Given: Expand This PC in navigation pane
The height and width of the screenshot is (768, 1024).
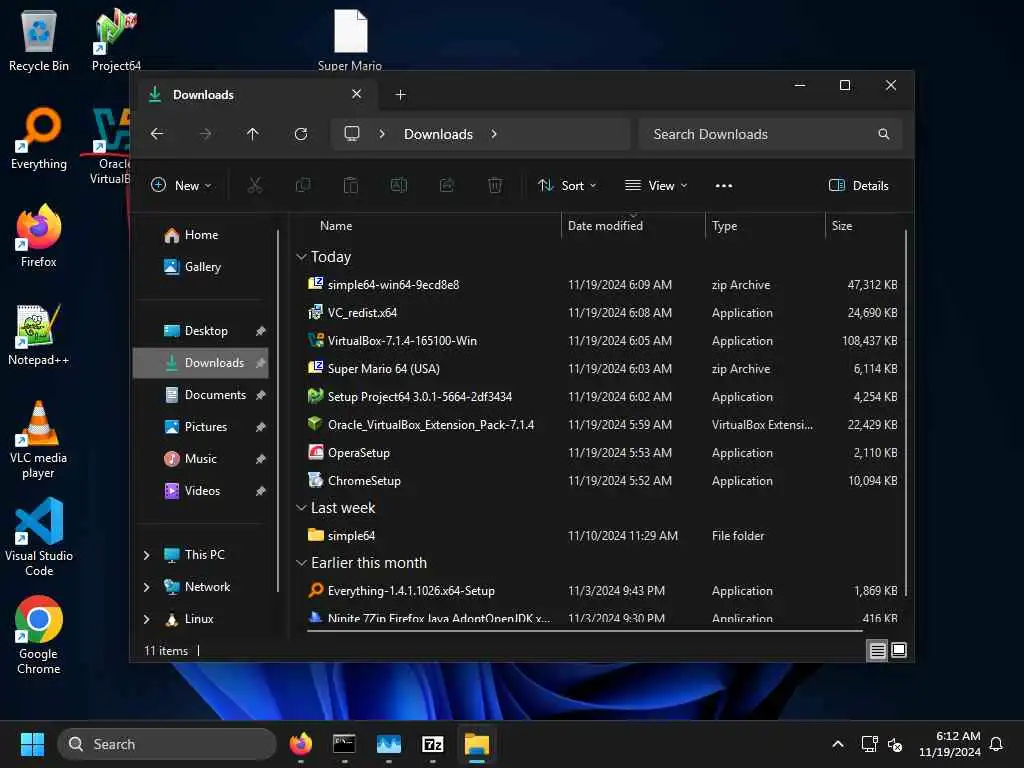Looking at the screenshot, I should pyautogui.click(x=146, y=555).
